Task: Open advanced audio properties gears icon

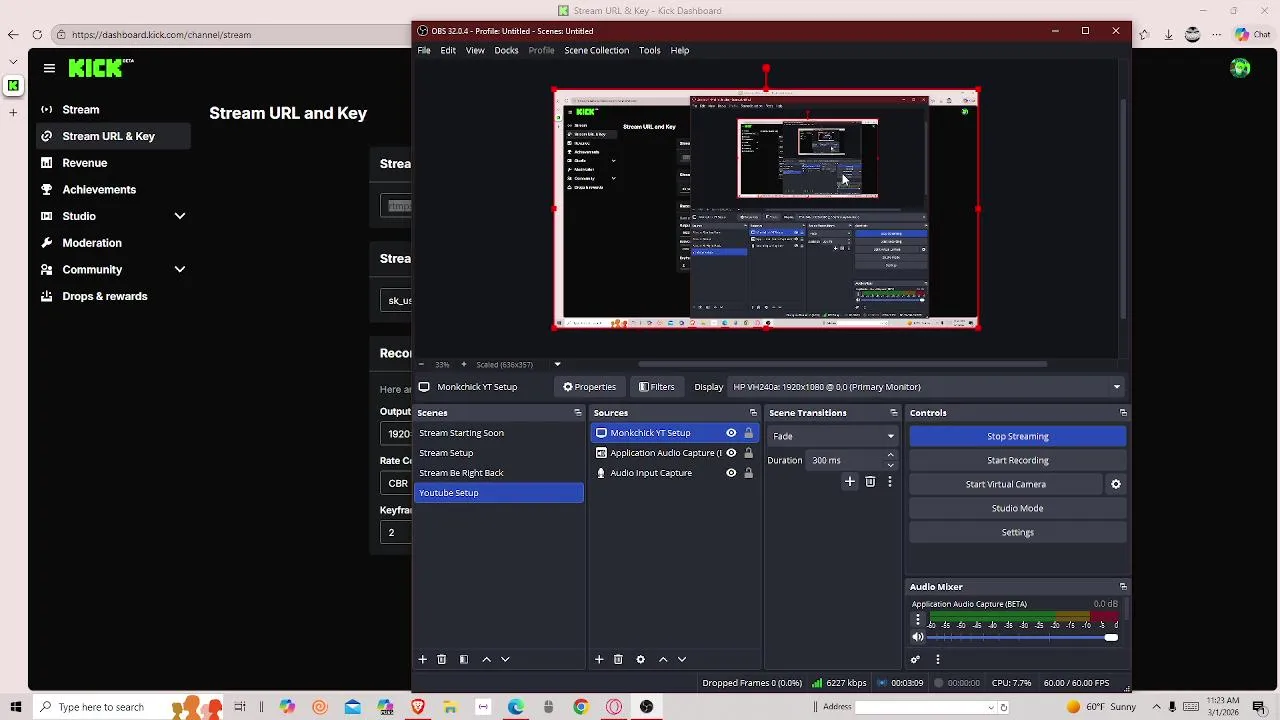Action: coord(915,660)
